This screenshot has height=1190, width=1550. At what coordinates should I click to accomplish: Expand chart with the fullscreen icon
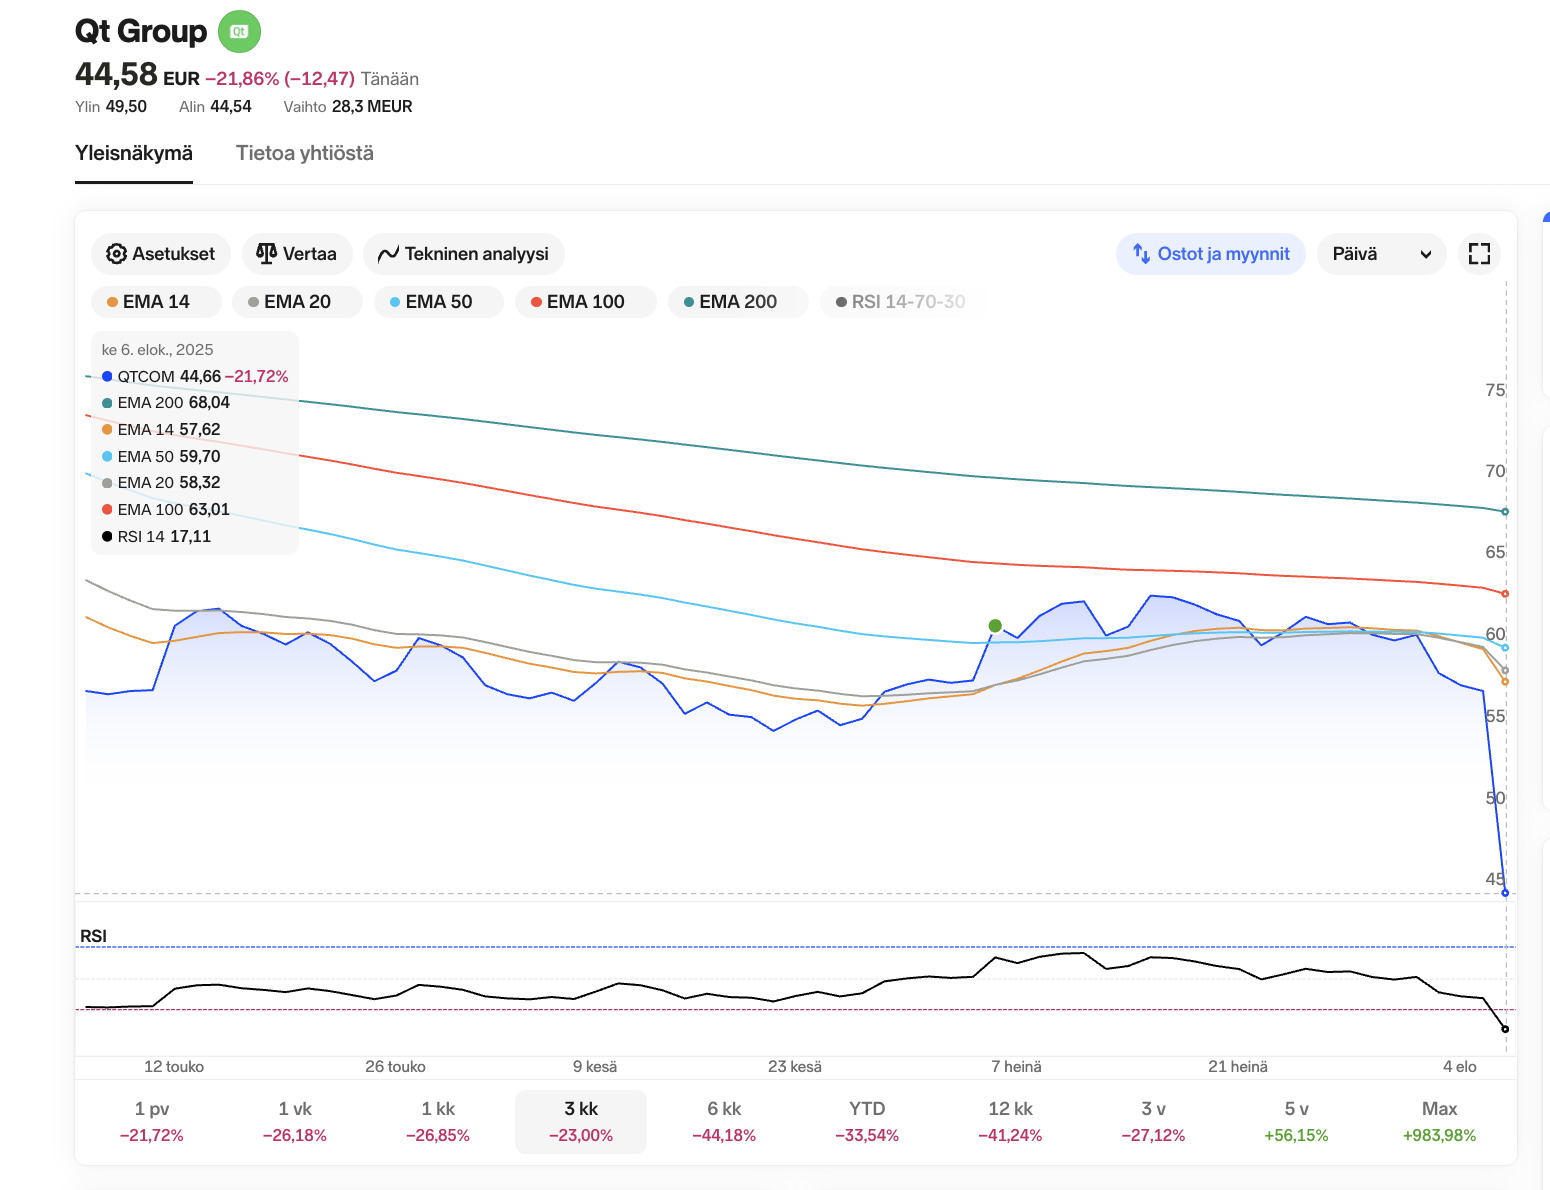[x=1479, y=254]
